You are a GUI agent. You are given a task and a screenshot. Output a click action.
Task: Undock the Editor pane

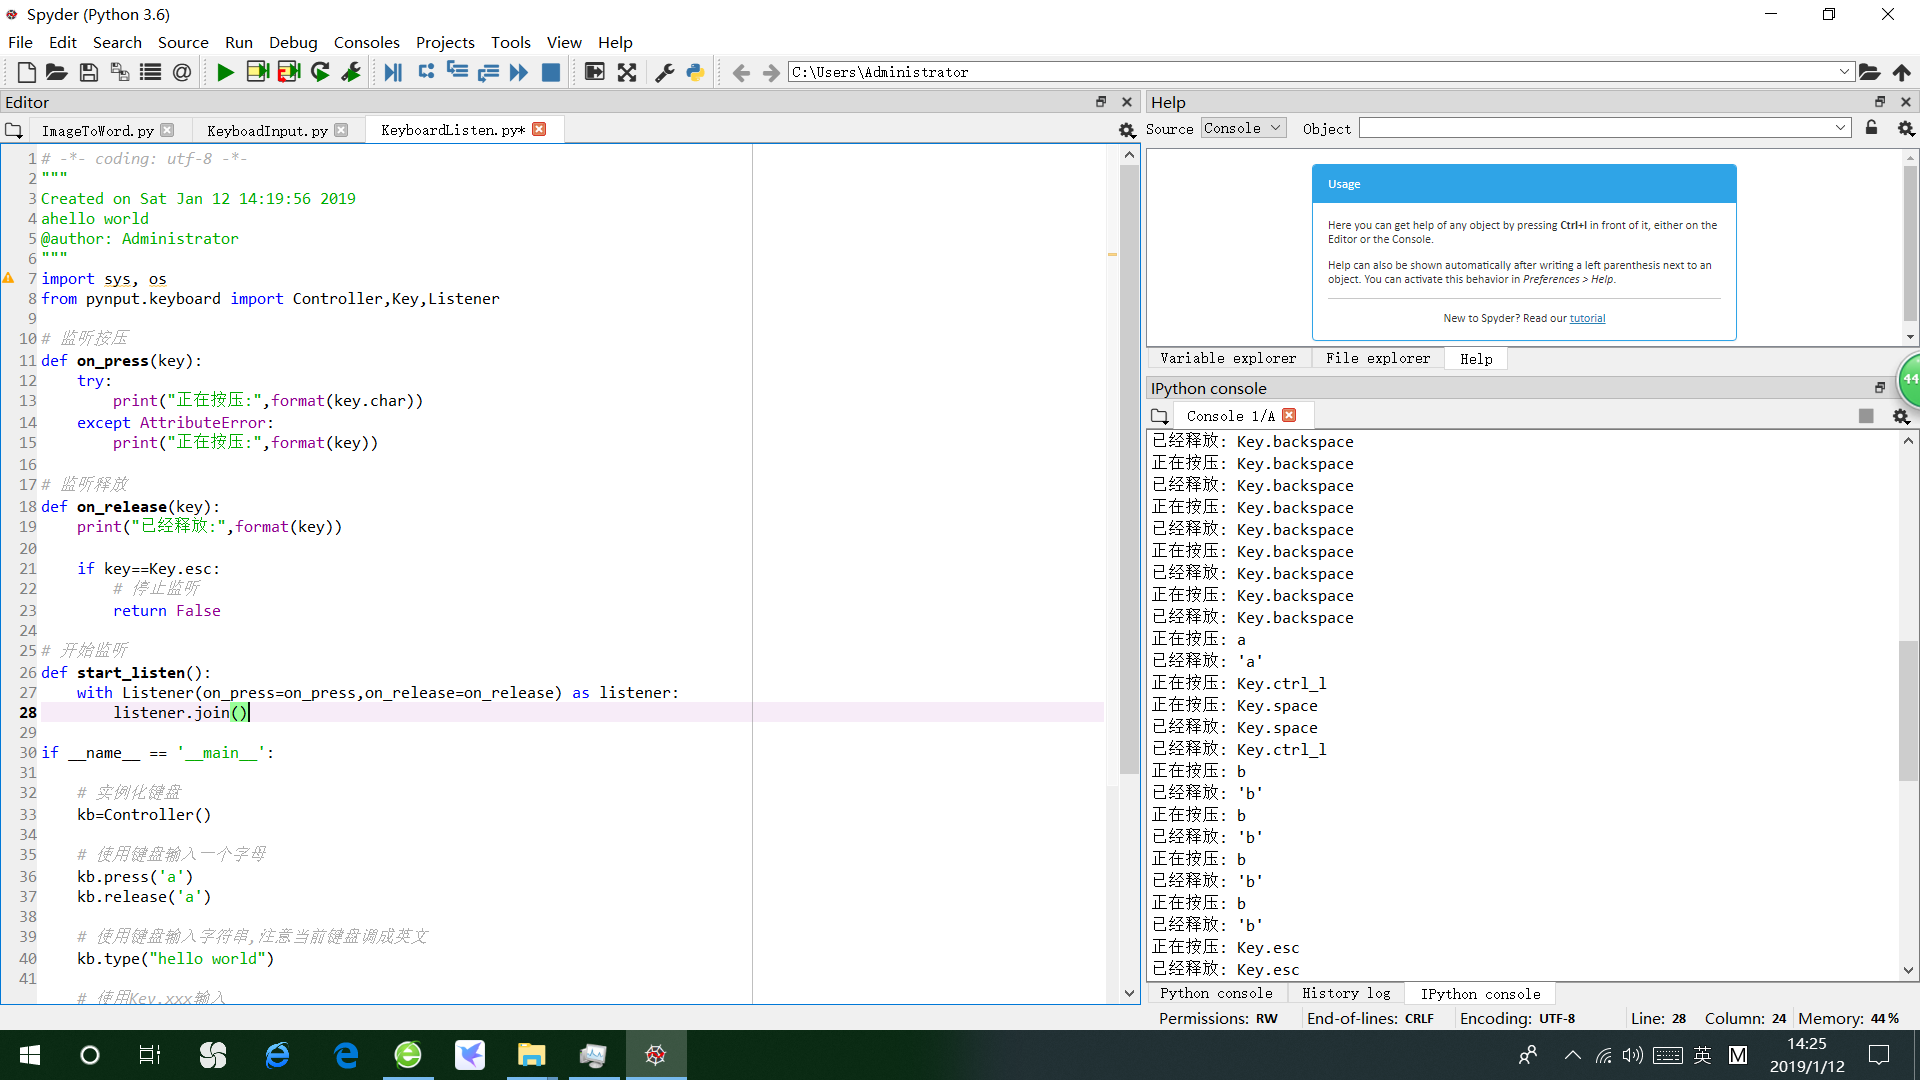pyautogui.click(x=1101, y=102)
